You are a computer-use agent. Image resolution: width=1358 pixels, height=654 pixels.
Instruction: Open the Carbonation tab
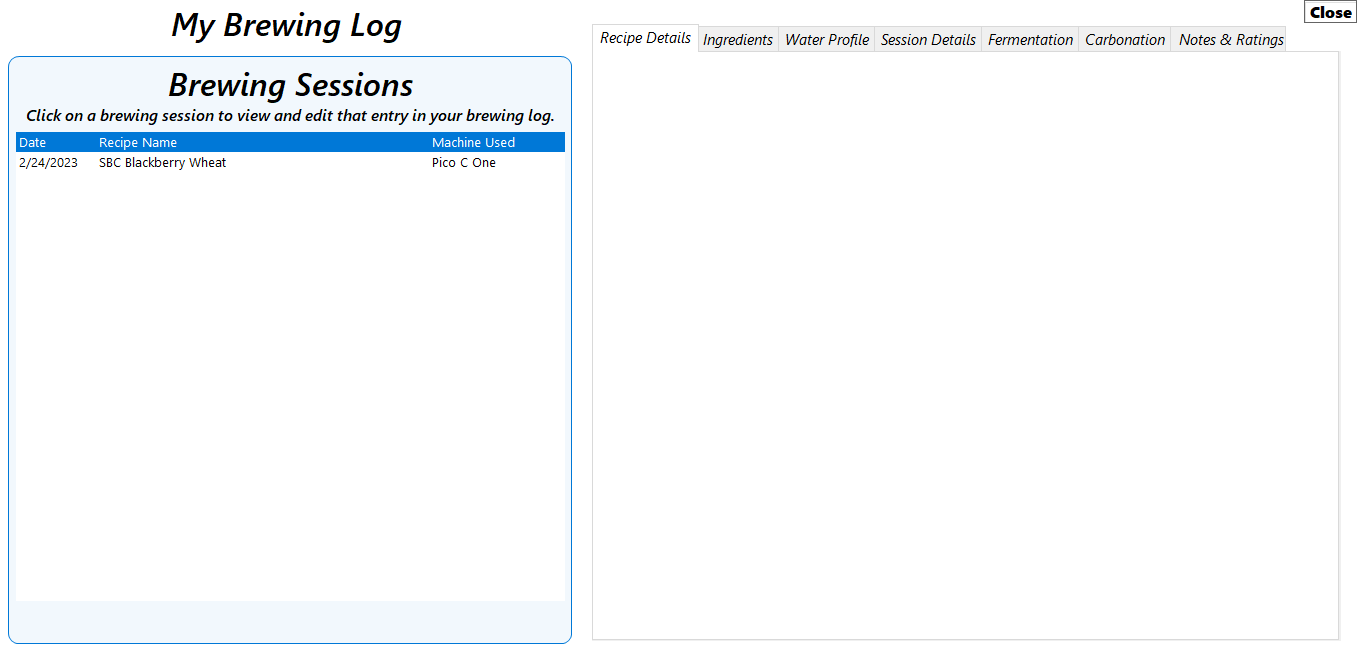(1124, 39)
